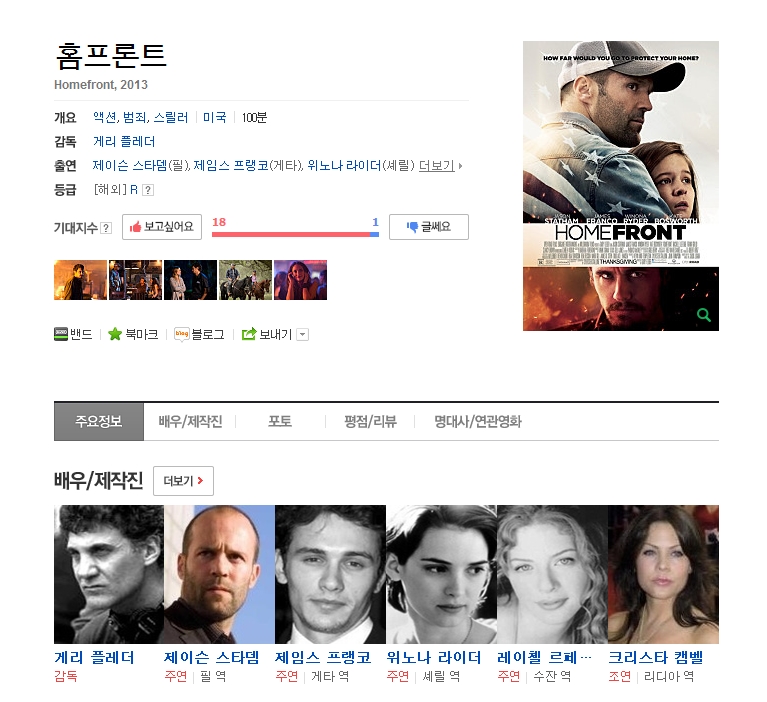Click the green 북마크 star icon

pyautogui.click(x=115, y=334)
